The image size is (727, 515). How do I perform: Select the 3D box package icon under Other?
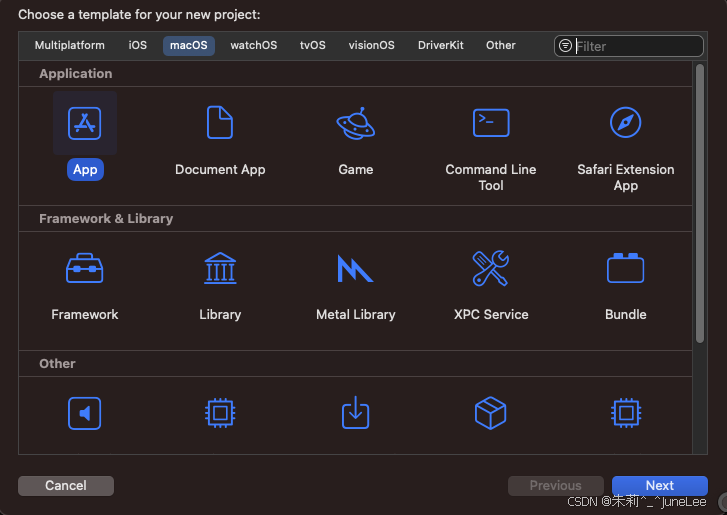tap(491, 413)
